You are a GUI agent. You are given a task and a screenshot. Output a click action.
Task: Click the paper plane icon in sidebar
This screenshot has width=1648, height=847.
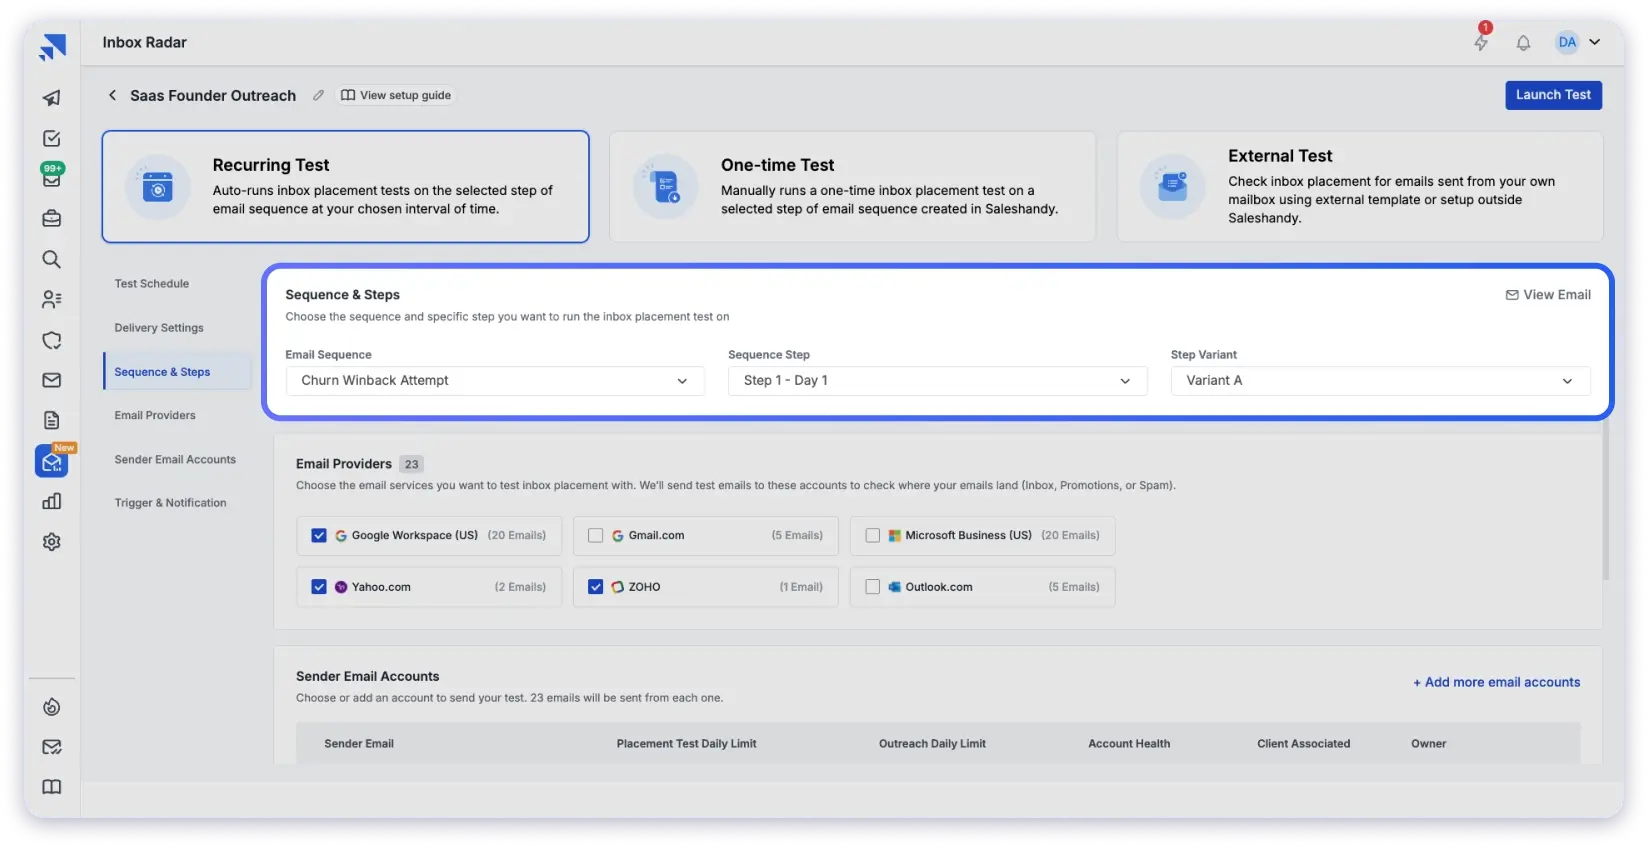52,98
